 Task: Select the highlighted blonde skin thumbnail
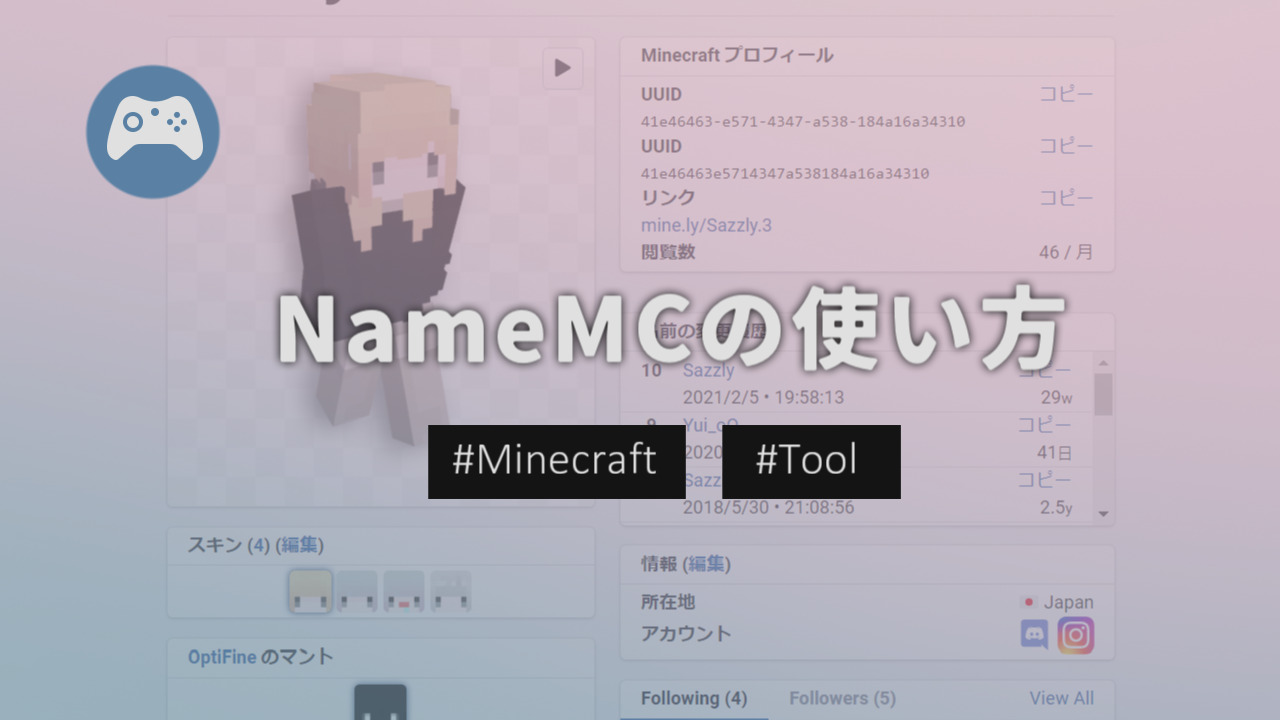pyautogui.click(x=310, y=591)
